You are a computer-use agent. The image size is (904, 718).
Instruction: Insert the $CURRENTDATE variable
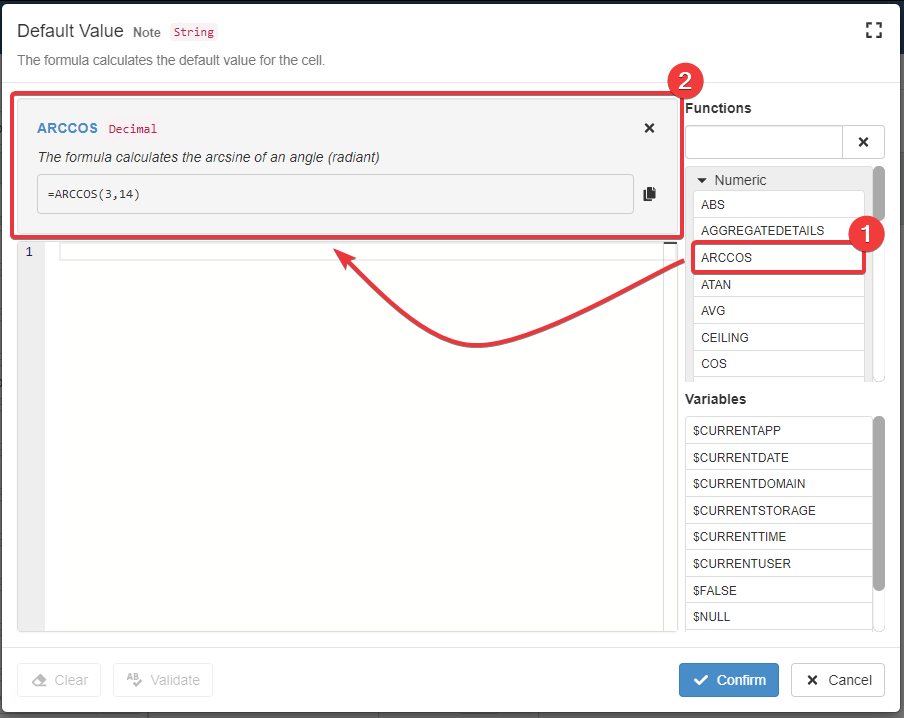pyautogui.click(x=776, y=457)
